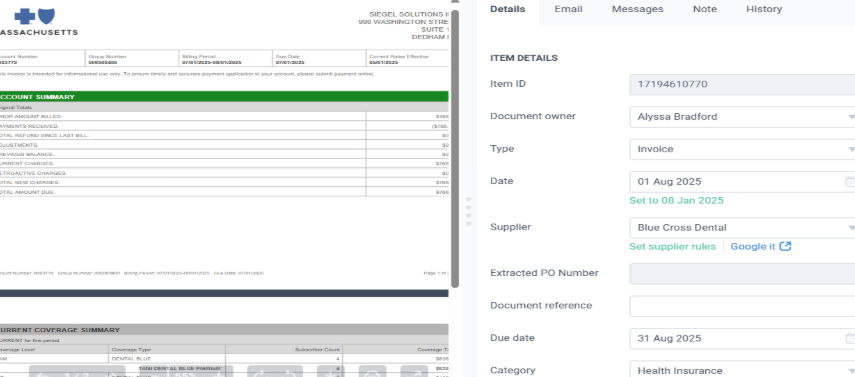Click the Due date field showing 31 Aug 2025

point(742,338)
